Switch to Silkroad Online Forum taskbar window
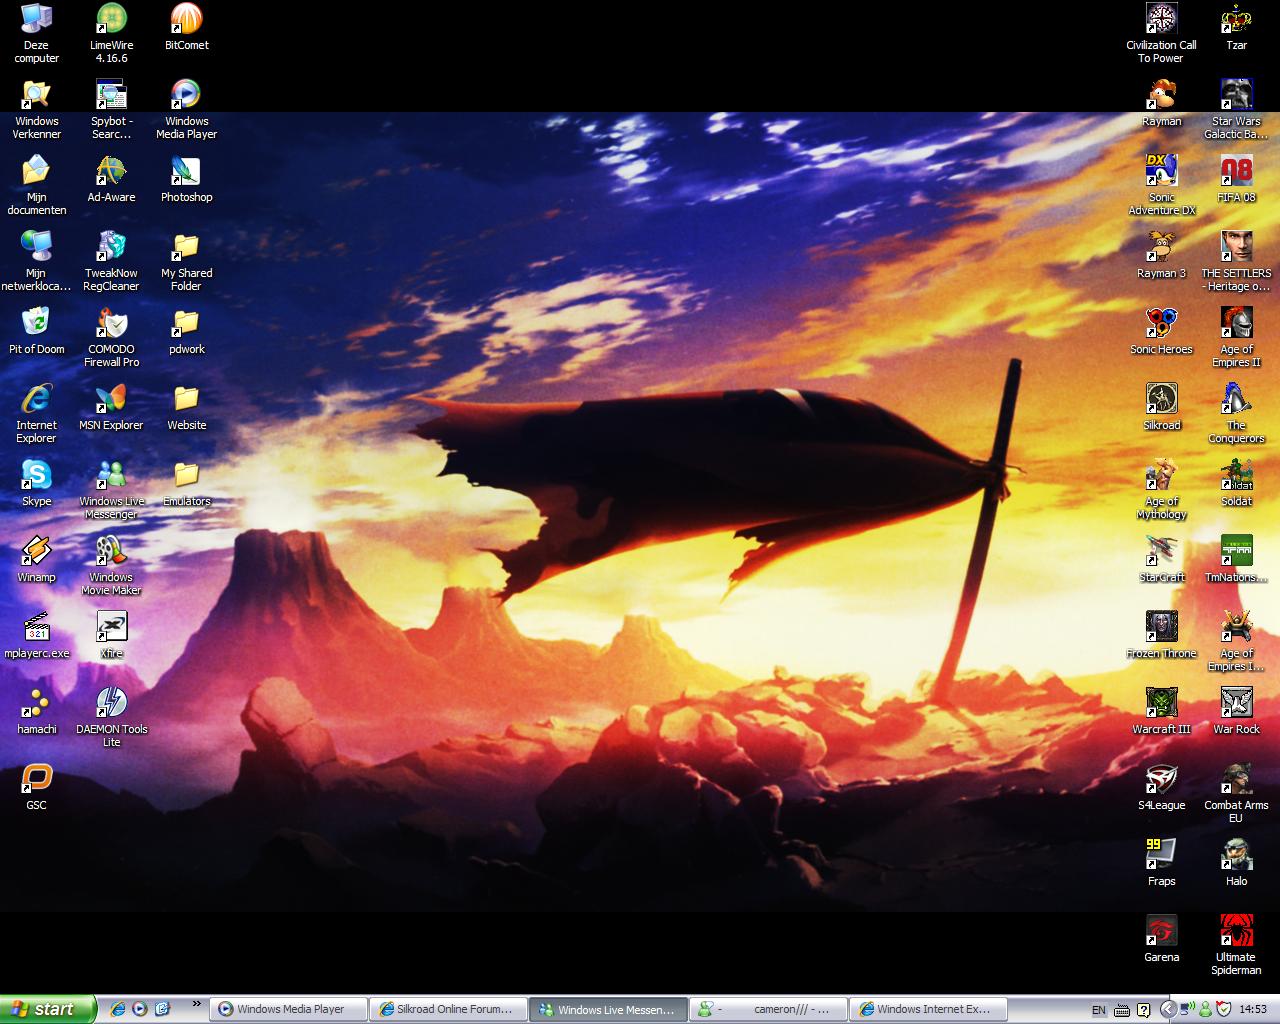 point(448,1010)
